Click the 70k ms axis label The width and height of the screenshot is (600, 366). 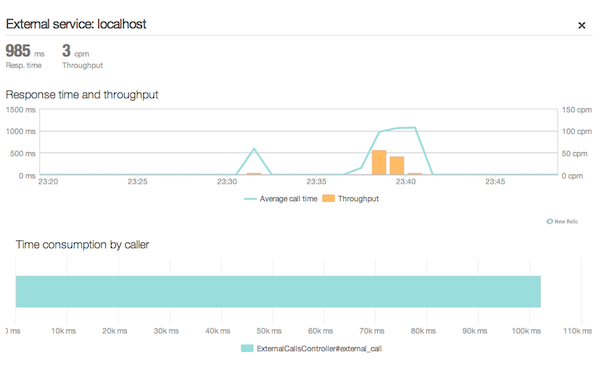pyautogui.click(x=372, y=331)
